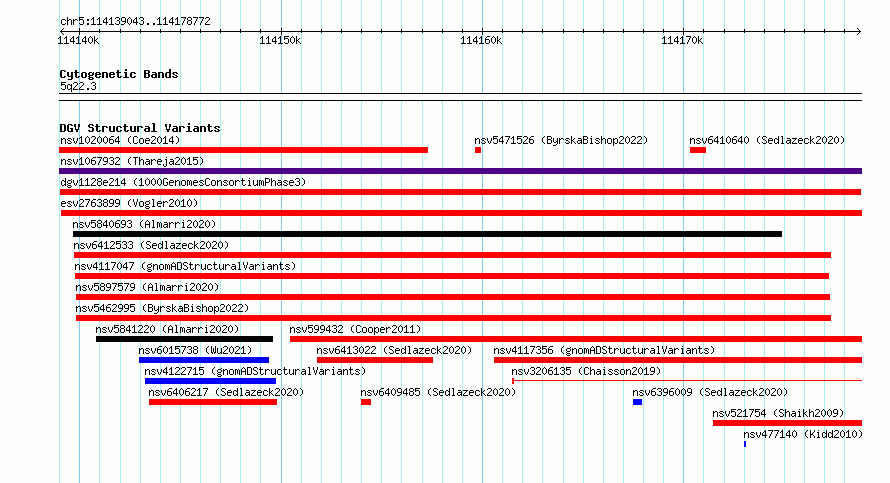This screenshot has width=890, height=483.
Task: Select the esv2763899 (Vogler2010) label
Action: point(129,203)
